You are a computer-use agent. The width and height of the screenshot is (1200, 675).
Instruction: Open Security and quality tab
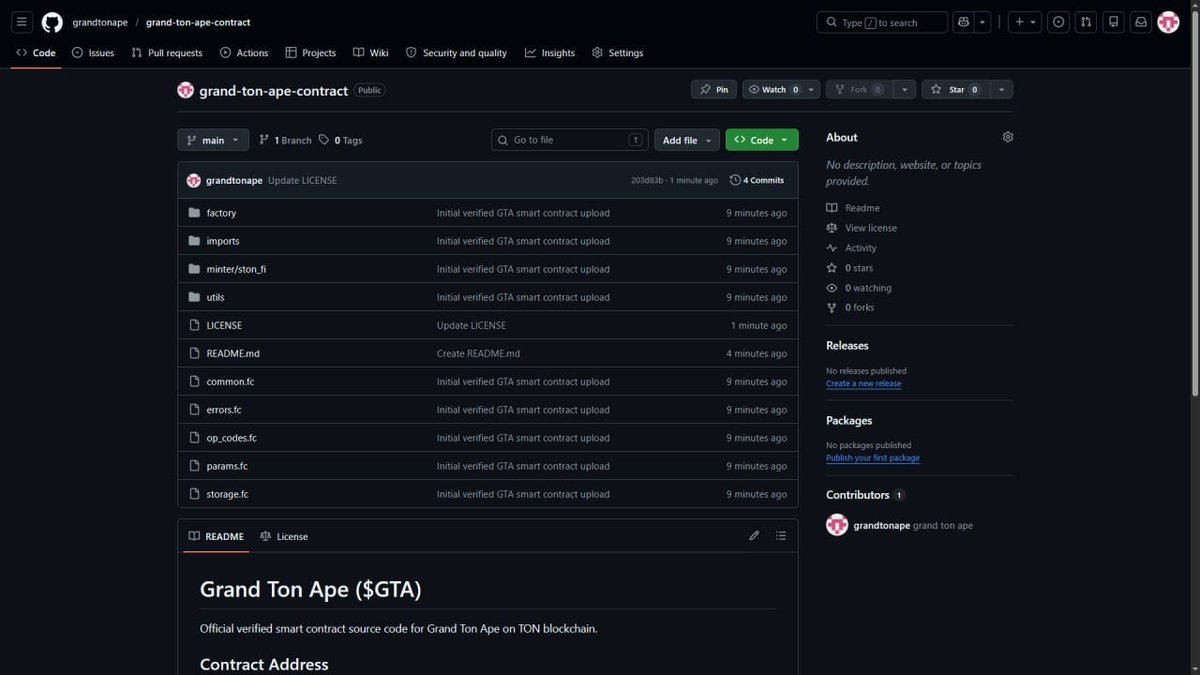456,53
